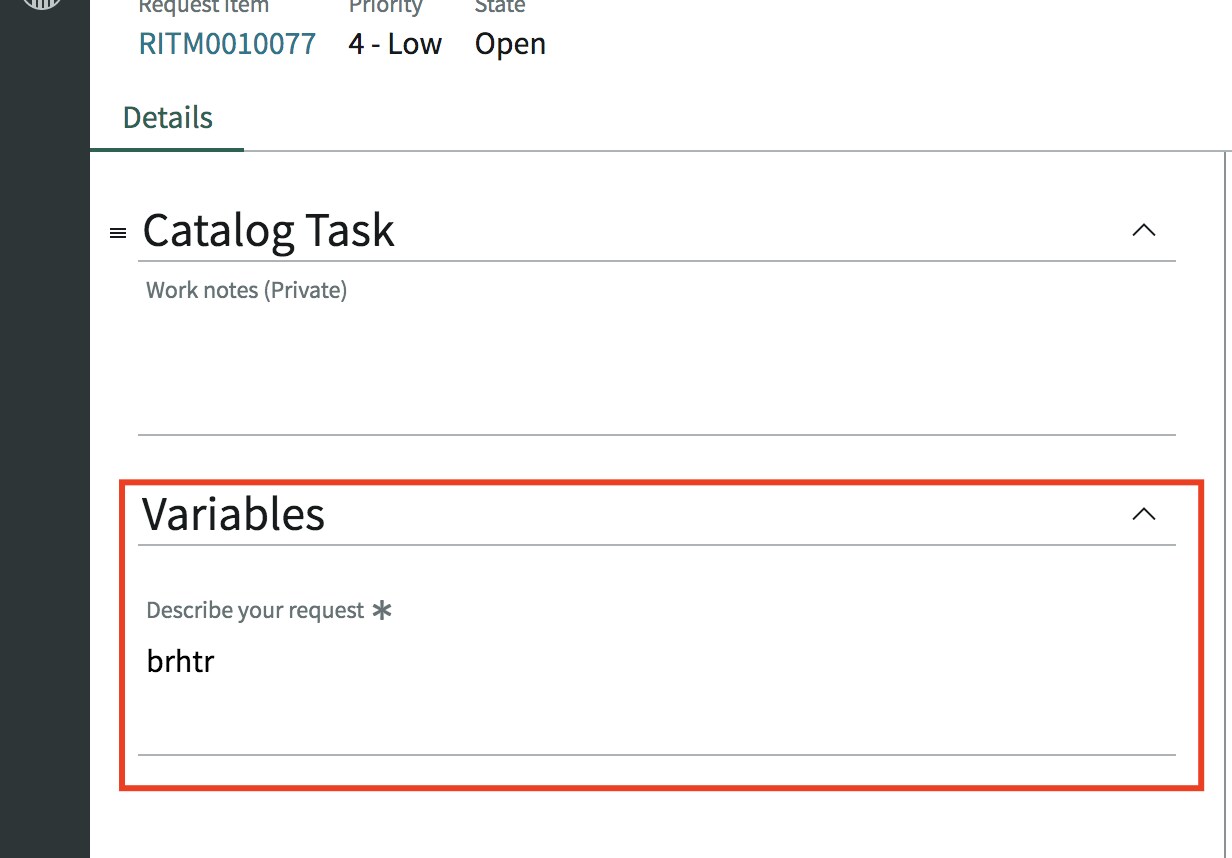The image size is (1232, 858).
Task: Open the RITM0010077 request item link
Action: point(227,44)
